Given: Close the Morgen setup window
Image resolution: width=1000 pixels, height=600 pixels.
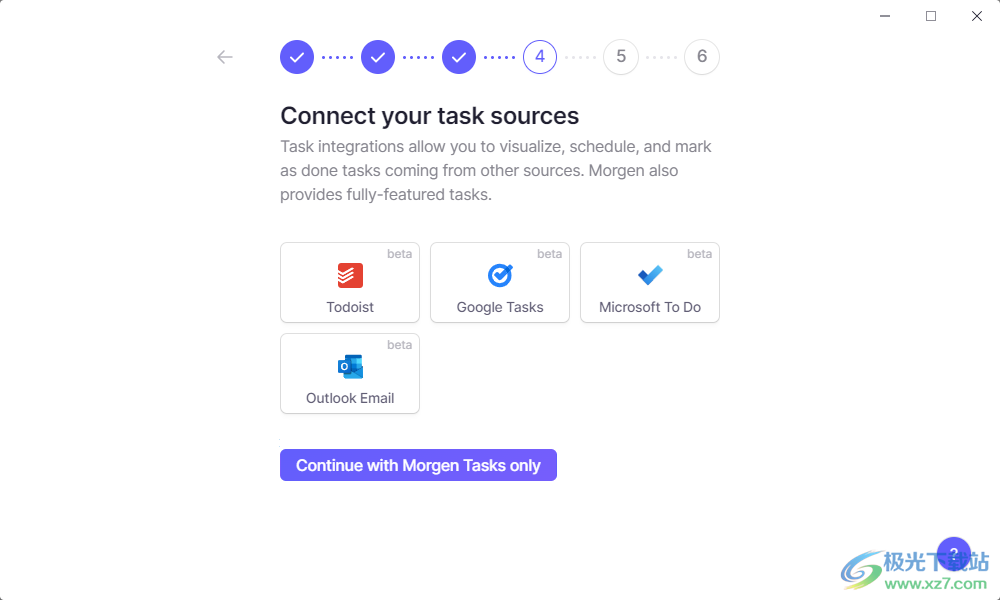Looking at the screenshot, I should coord(977,16).
